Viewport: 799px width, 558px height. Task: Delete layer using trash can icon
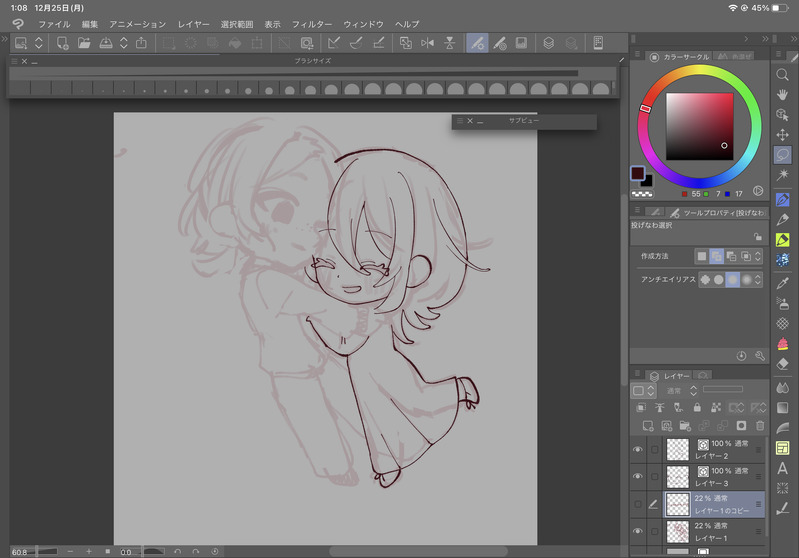[x=760, y=426]
